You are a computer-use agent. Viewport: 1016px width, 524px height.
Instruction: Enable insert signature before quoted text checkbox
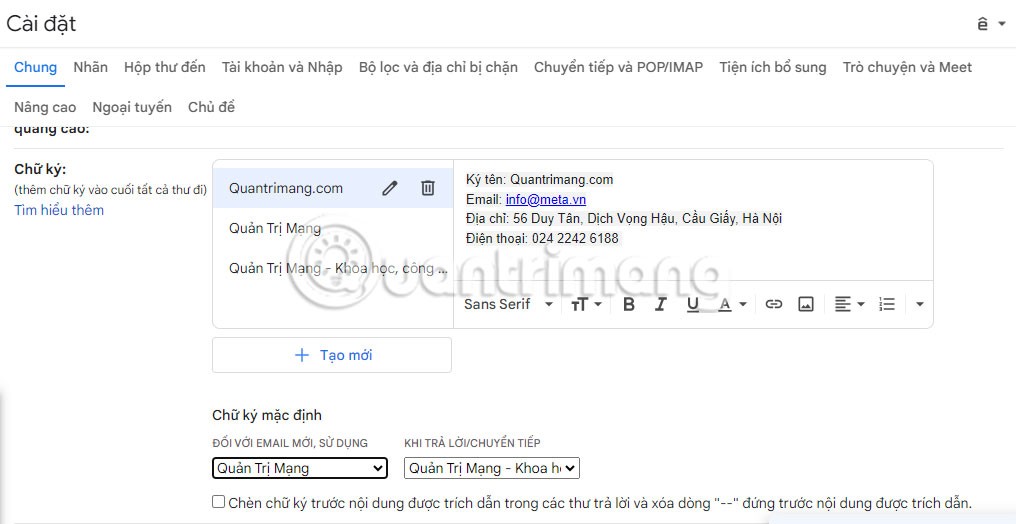(x=219, y=502)
